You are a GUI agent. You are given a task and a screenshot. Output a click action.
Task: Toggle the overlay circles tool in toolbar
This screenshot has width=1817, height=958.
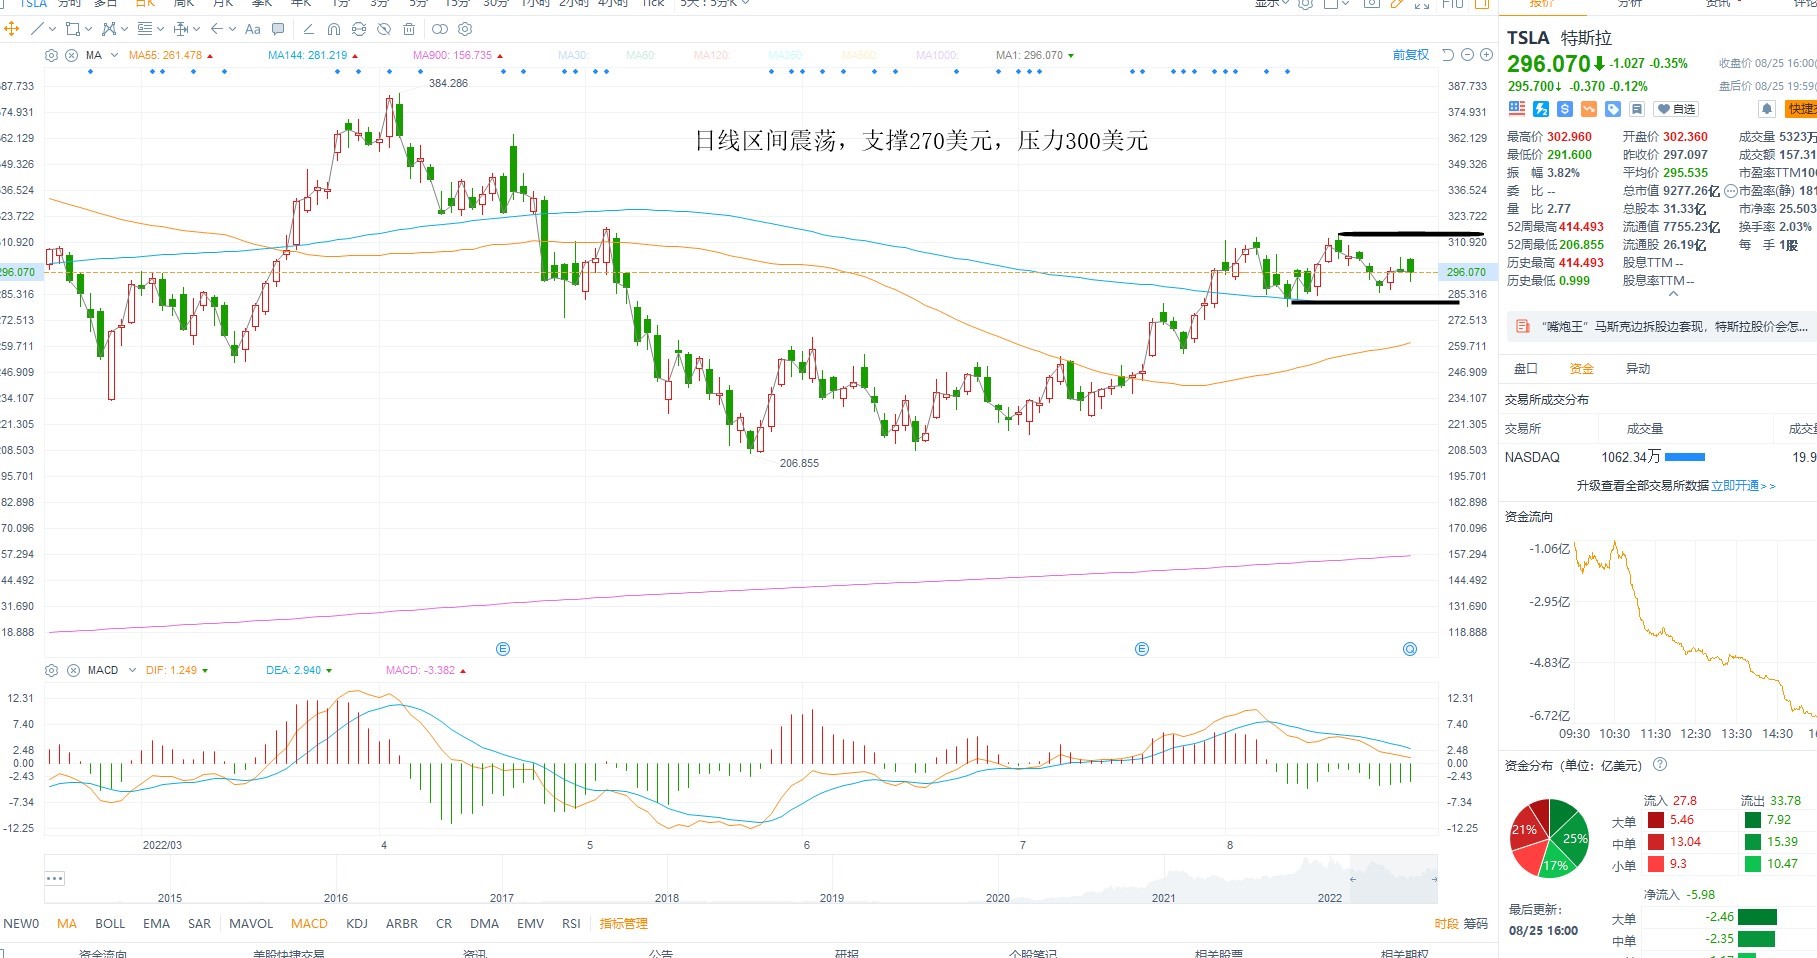[x=439, y=29]
